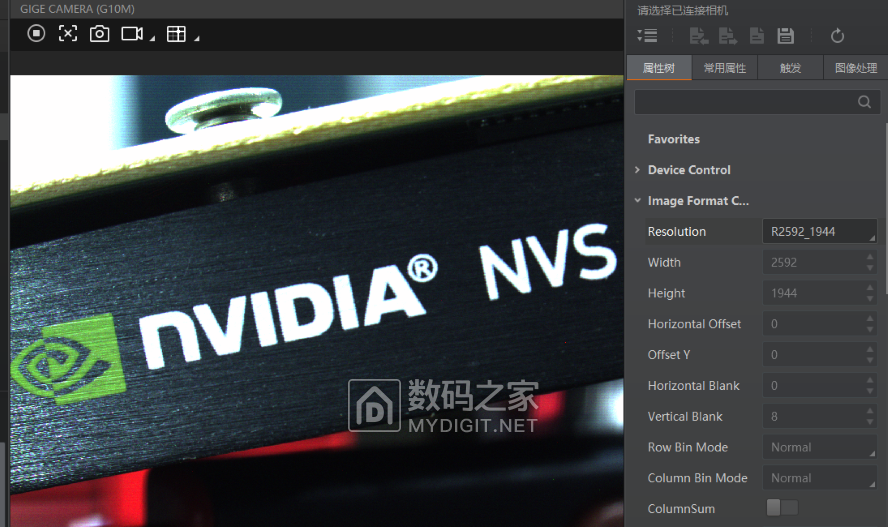Toggle the ColumnSum switch
The height and width of the screenshot is (527, 888).
[x=782, y=507]
